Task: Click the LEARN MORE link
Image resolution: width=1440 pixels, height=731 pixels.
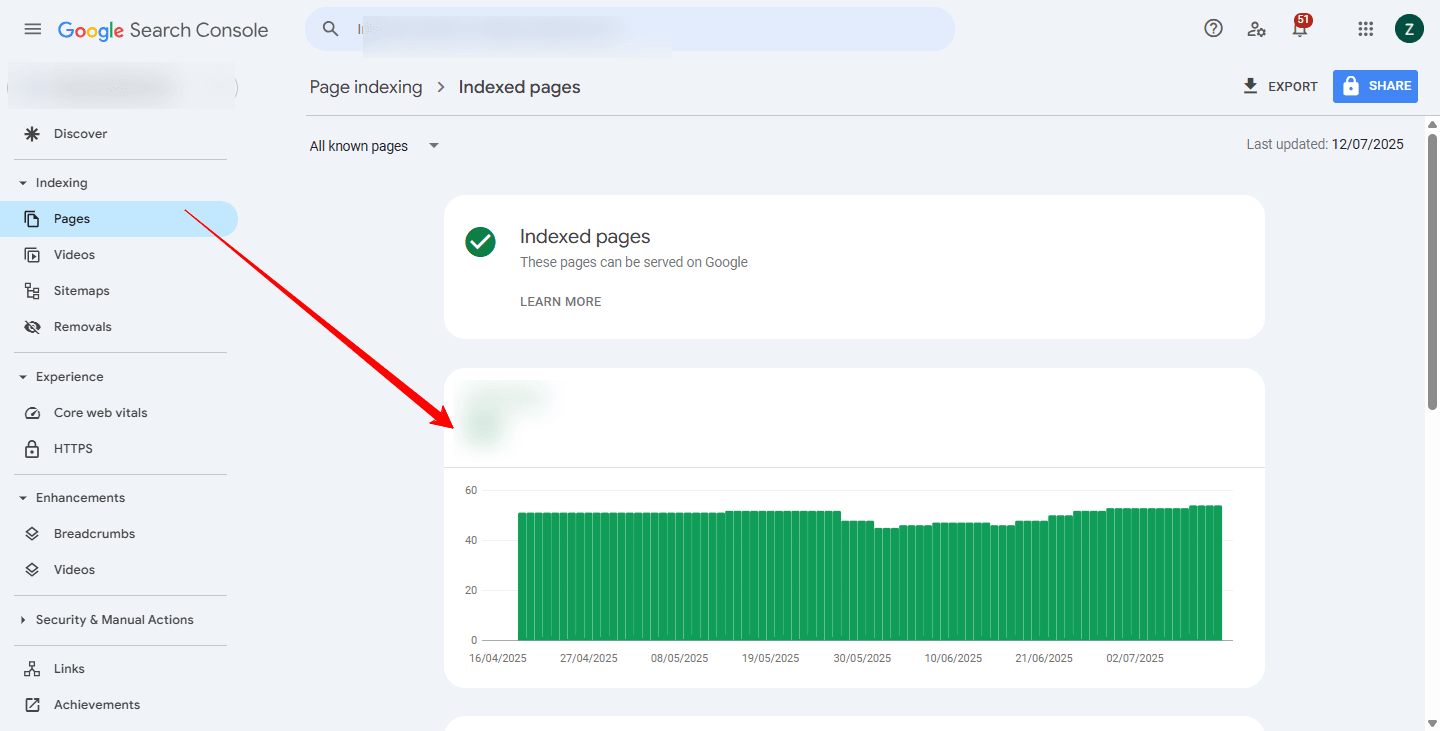Action: 561,302
